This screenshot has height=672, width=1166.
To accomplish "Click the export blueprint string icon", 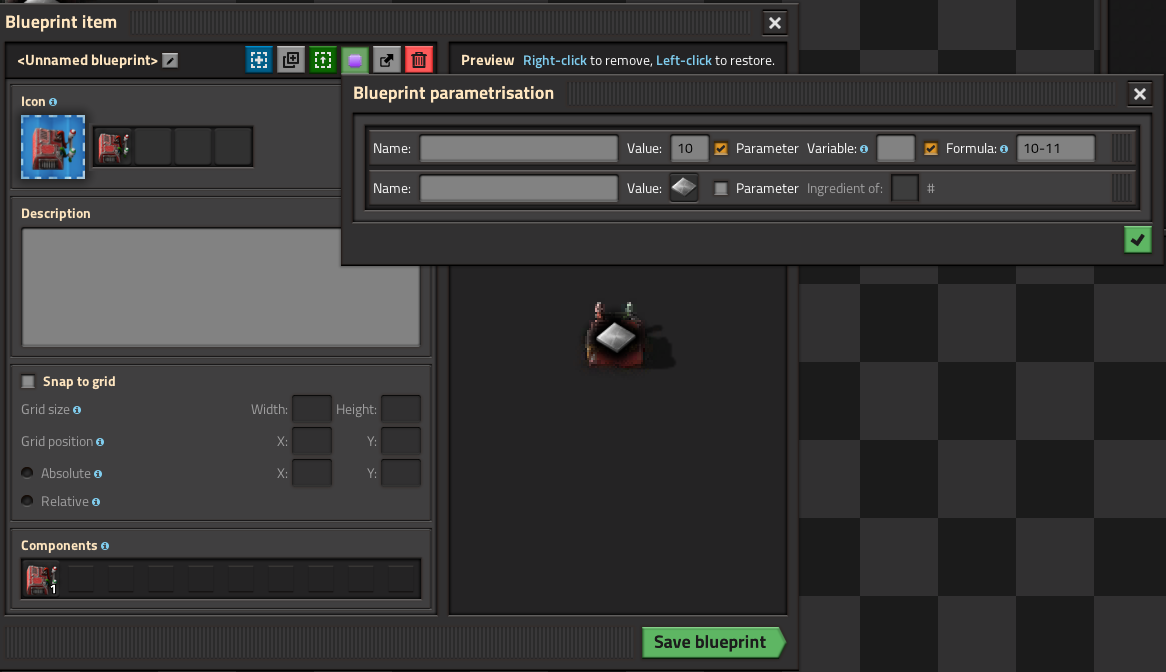I will 387,60.
